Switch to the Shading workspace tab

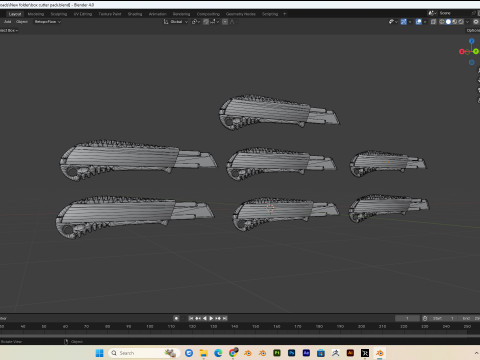pos(135,14)
